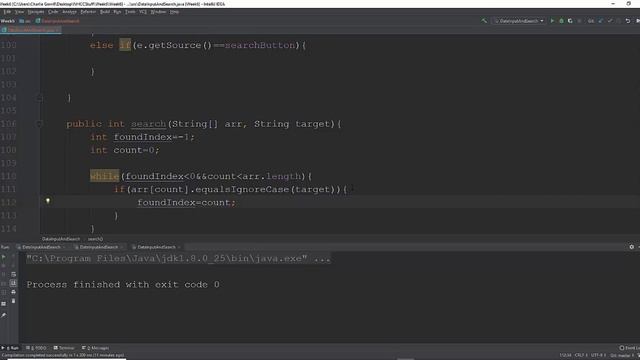Toggle scroll to end icon in console

(x=13, y=283)
